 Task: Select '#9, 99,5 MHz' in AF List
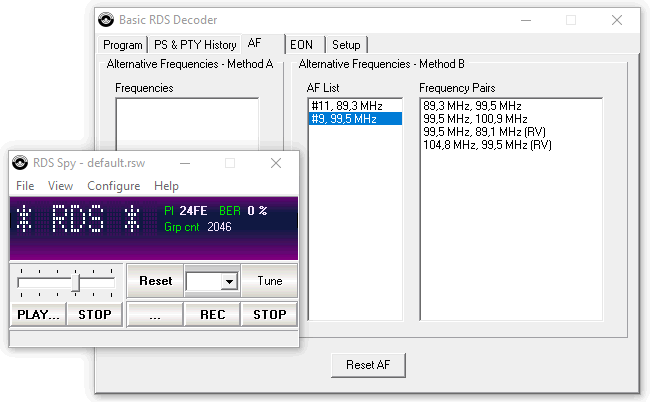pos(355,119)
